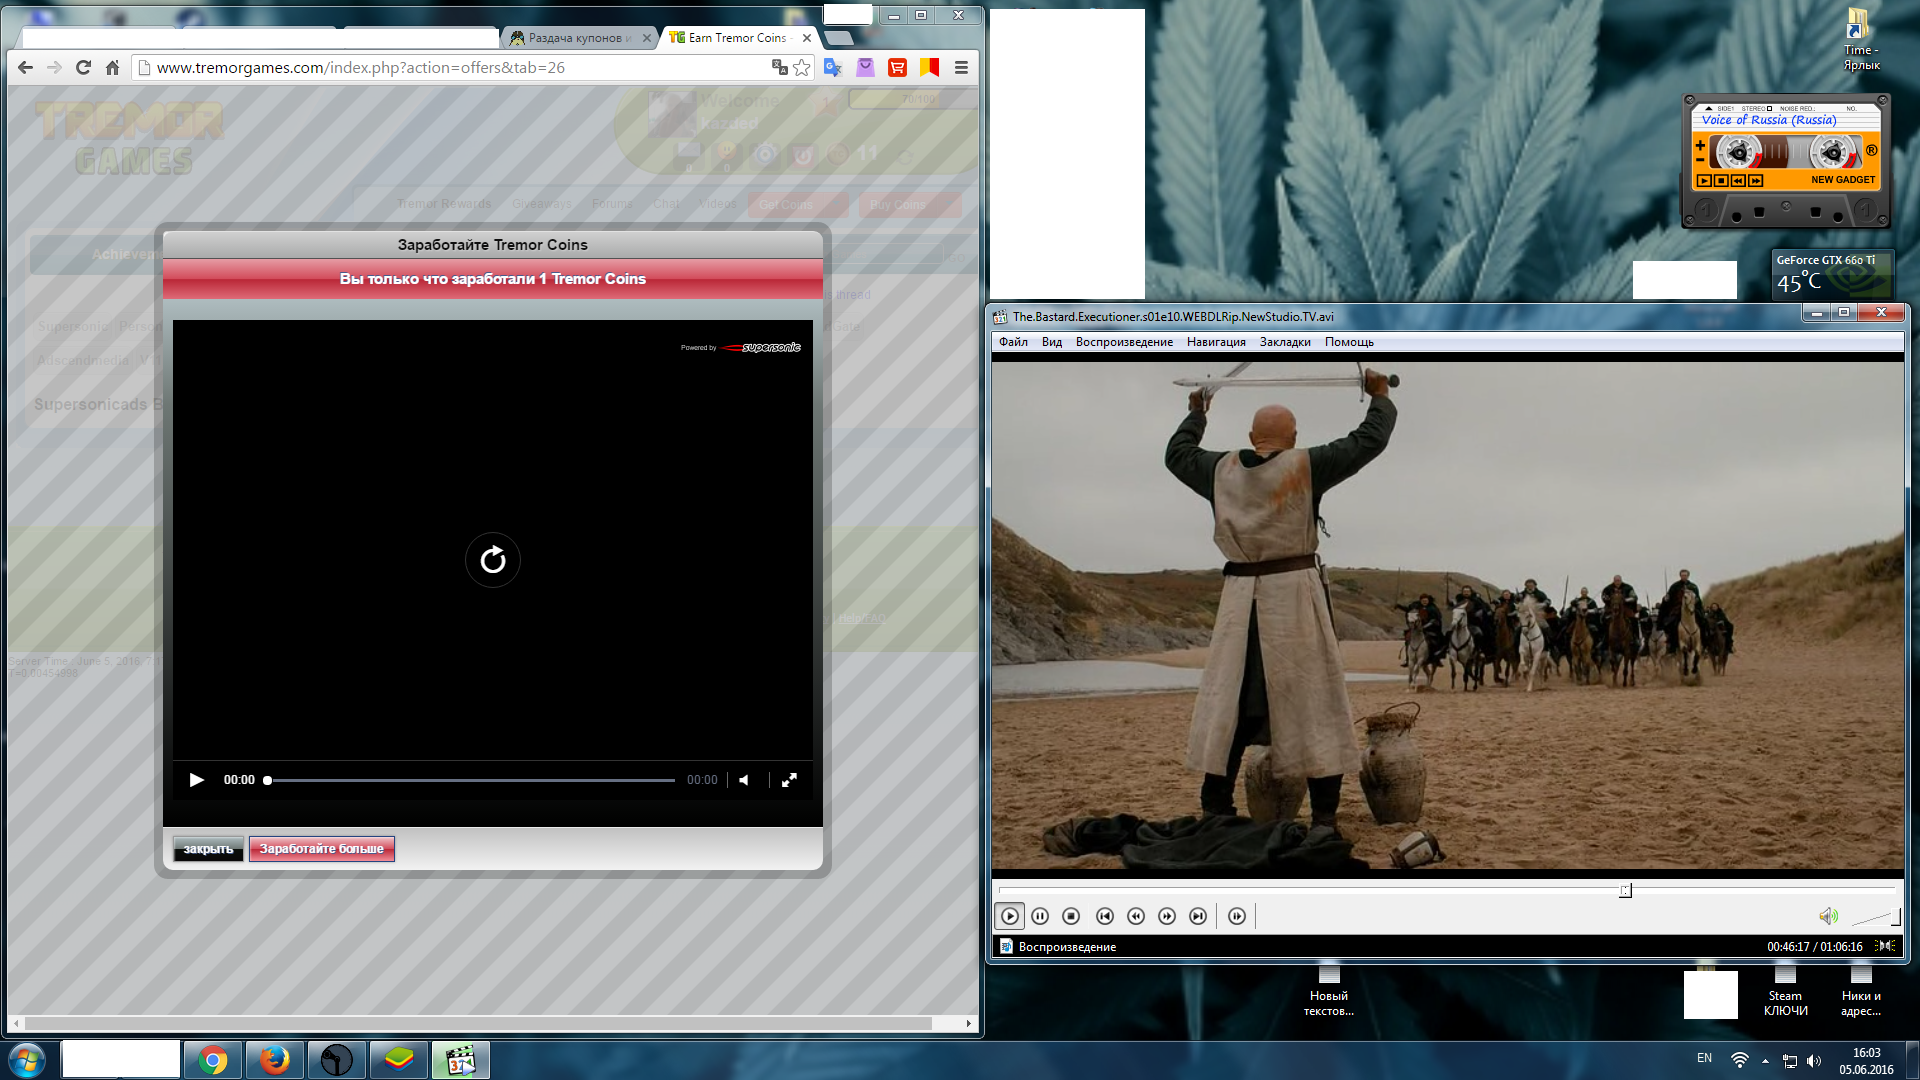The image size is (1920, 1080).
Task: Bookmark this page with the star icon
Action: (x=802, y=67)
